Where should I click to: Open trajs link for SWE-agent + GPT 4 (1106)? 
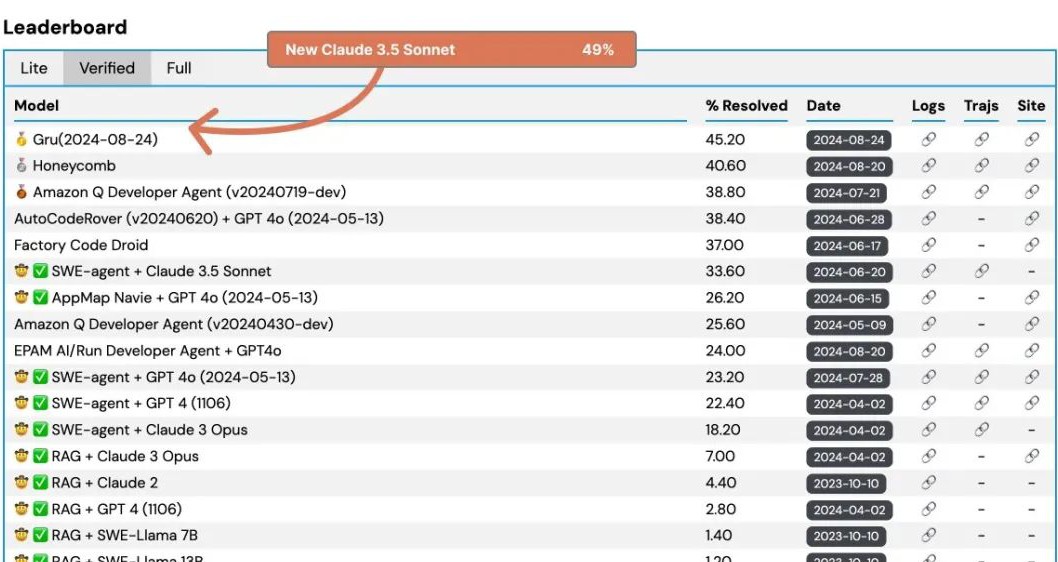982,403
